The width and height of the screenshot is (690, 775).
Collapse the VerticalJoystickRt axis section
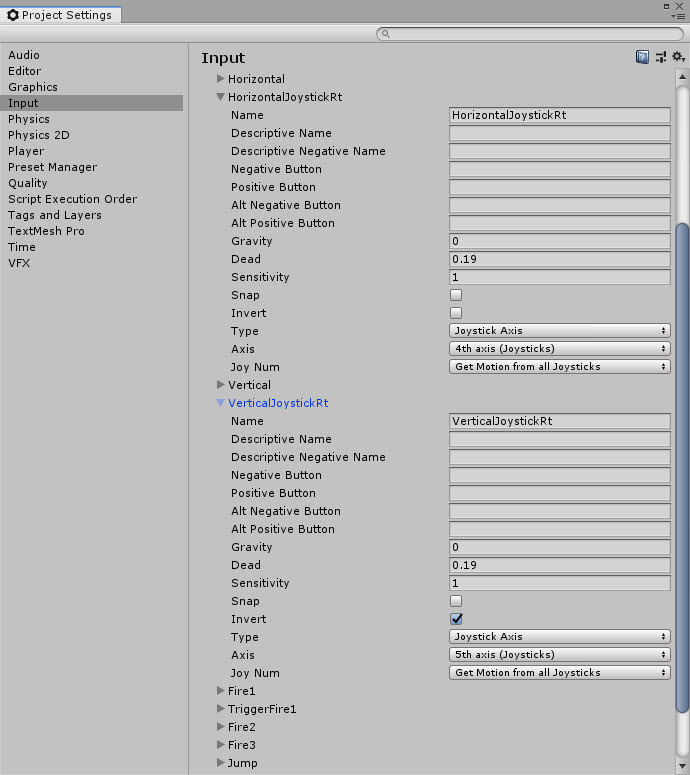(x=220, y=403)
